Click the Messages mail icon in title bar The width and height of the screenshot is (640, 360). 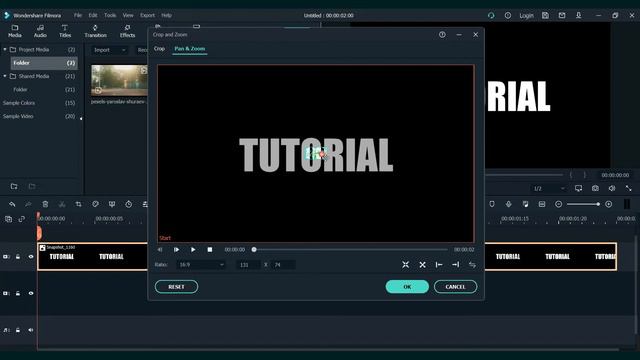pyautogui.click(x=562, y=16)
